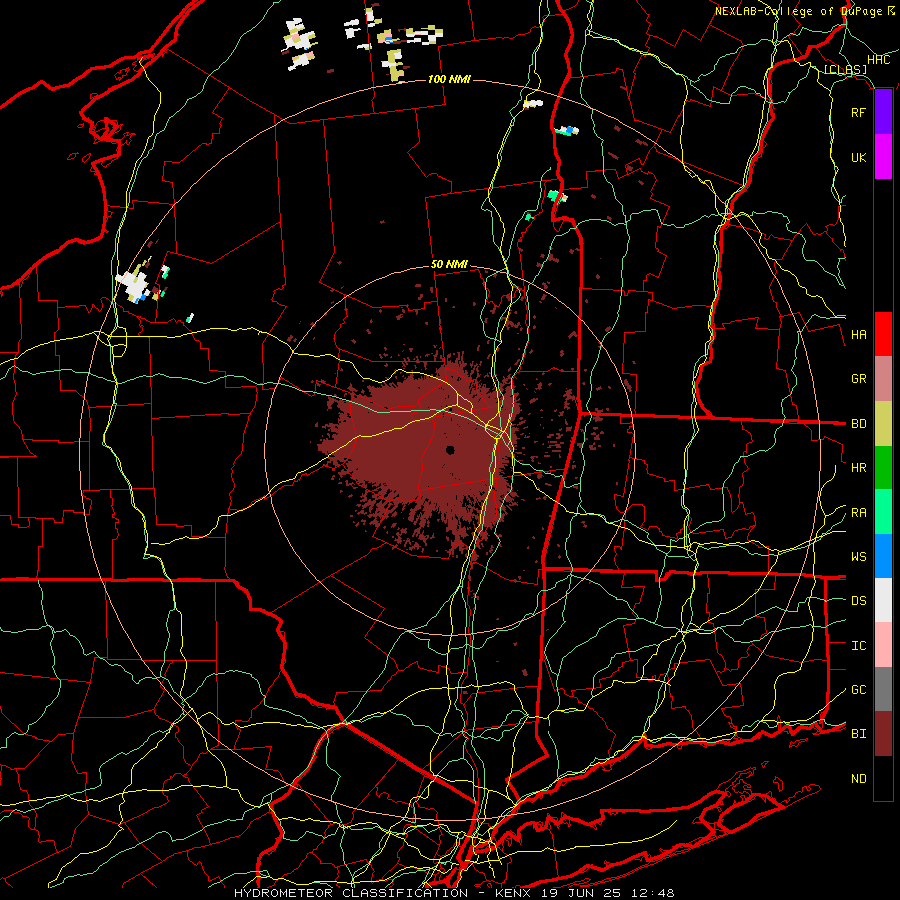
Task: Click the black radar site dot
Action: pyautogui.click(x=451, y=449)
